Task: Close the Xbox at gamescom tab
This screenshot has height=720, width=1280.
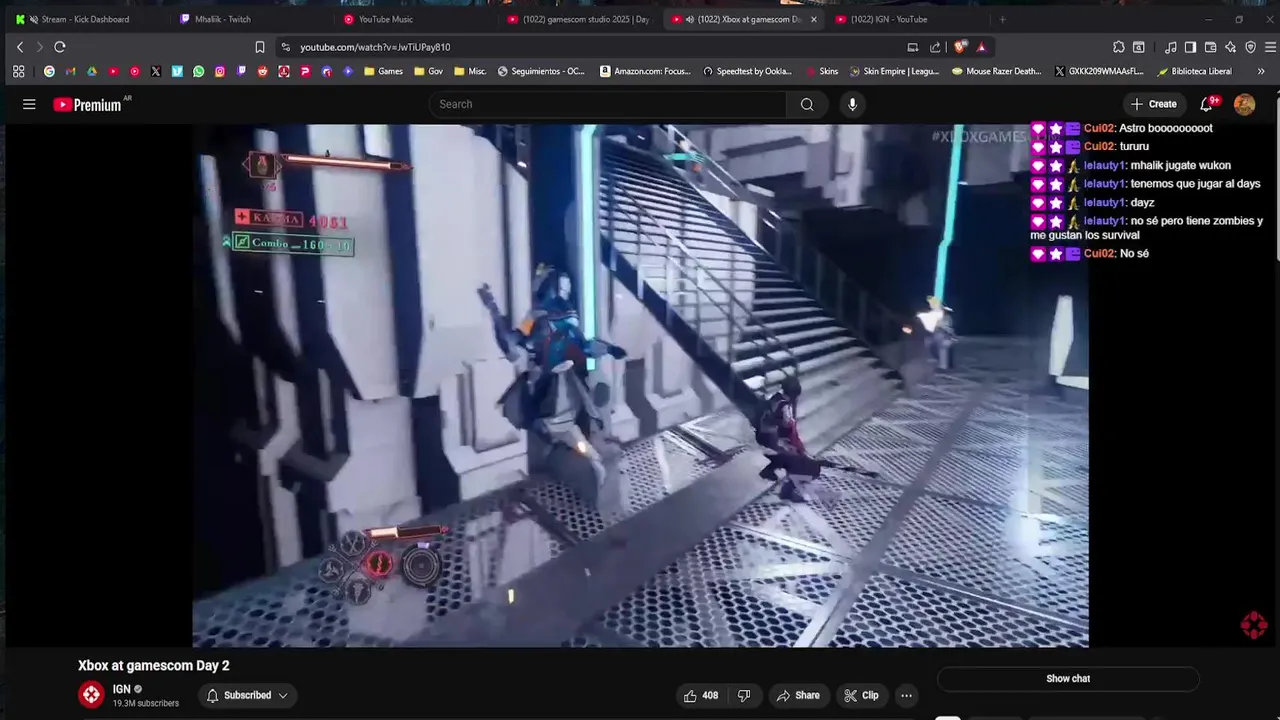Action: (x=813, y=19)
